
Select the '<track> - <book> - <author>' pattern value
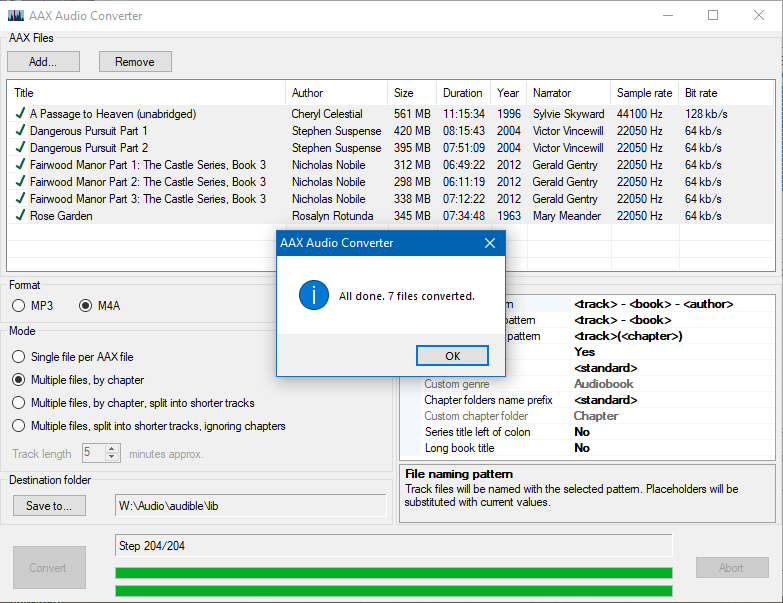653,304
